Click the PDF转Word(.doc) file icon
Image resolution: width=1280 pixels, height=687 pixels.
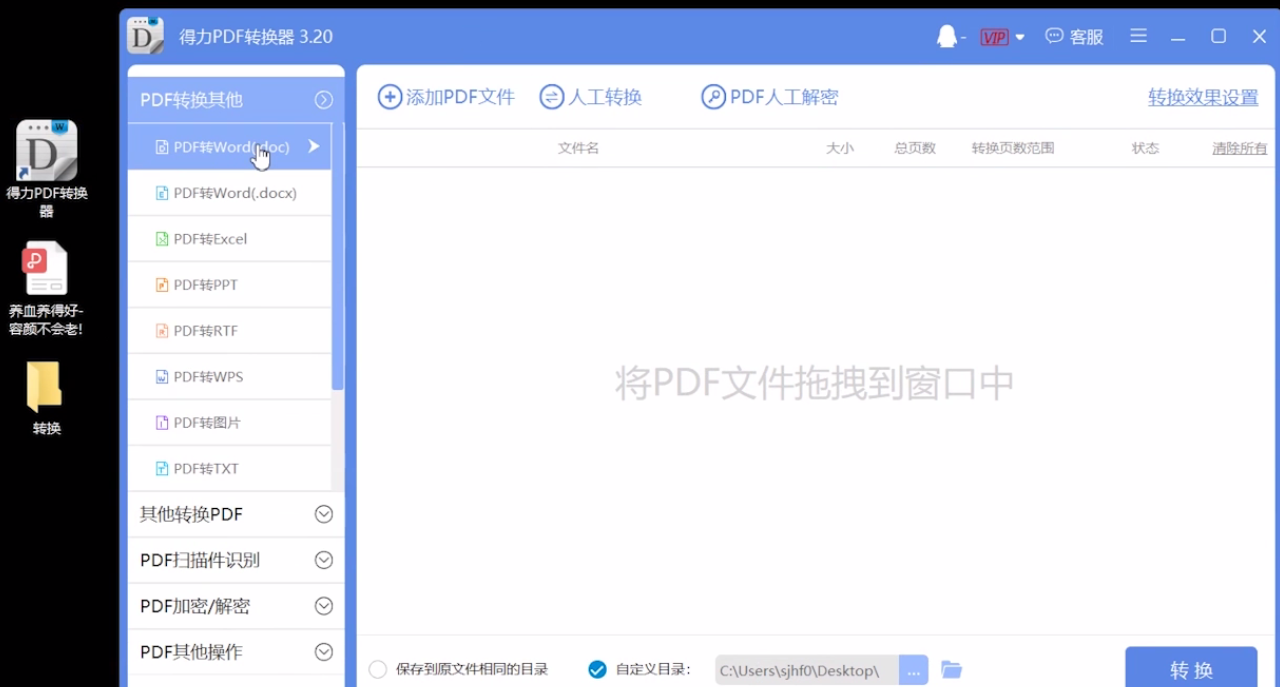(x=162, y=147)
